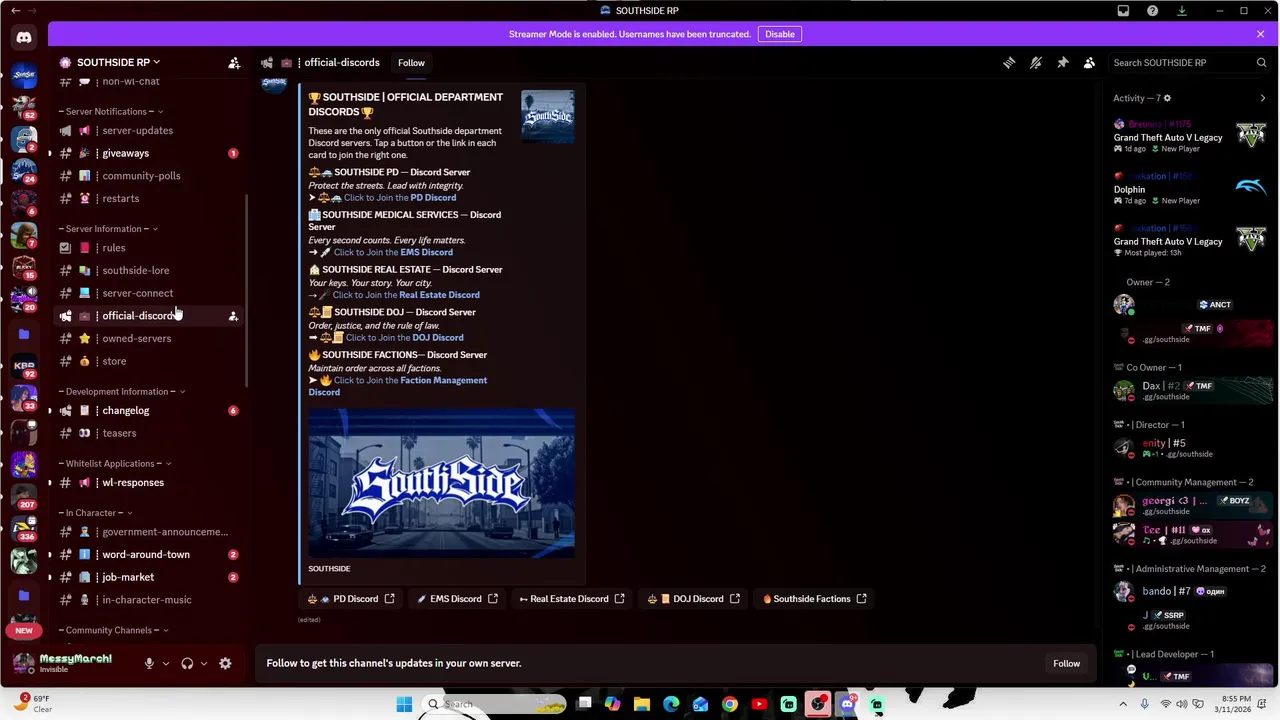Image resolution: width=1280 pixels, height=720 pixels.
Task: Open the server icon with badge 336
Action: pyautogui.click(x=24, y=527)
